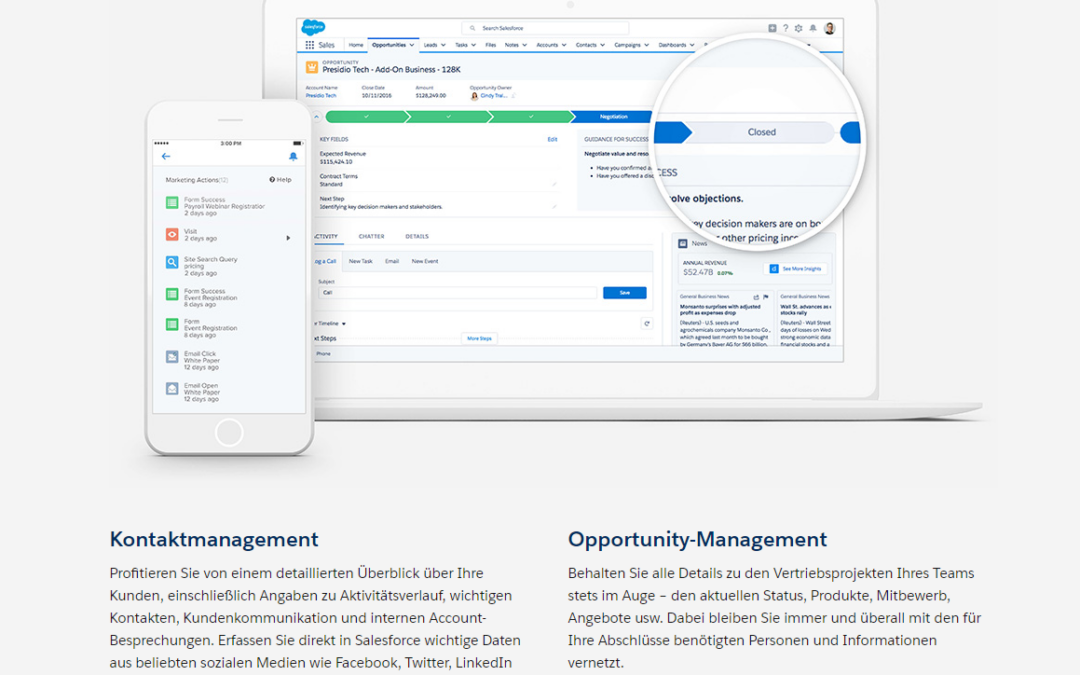Click the Subject input field containing Call
This screenshot has width=1080, height=675.
457,293
